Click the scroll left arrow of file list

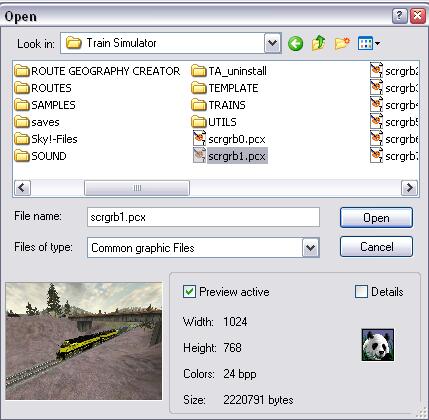[22, 188]
